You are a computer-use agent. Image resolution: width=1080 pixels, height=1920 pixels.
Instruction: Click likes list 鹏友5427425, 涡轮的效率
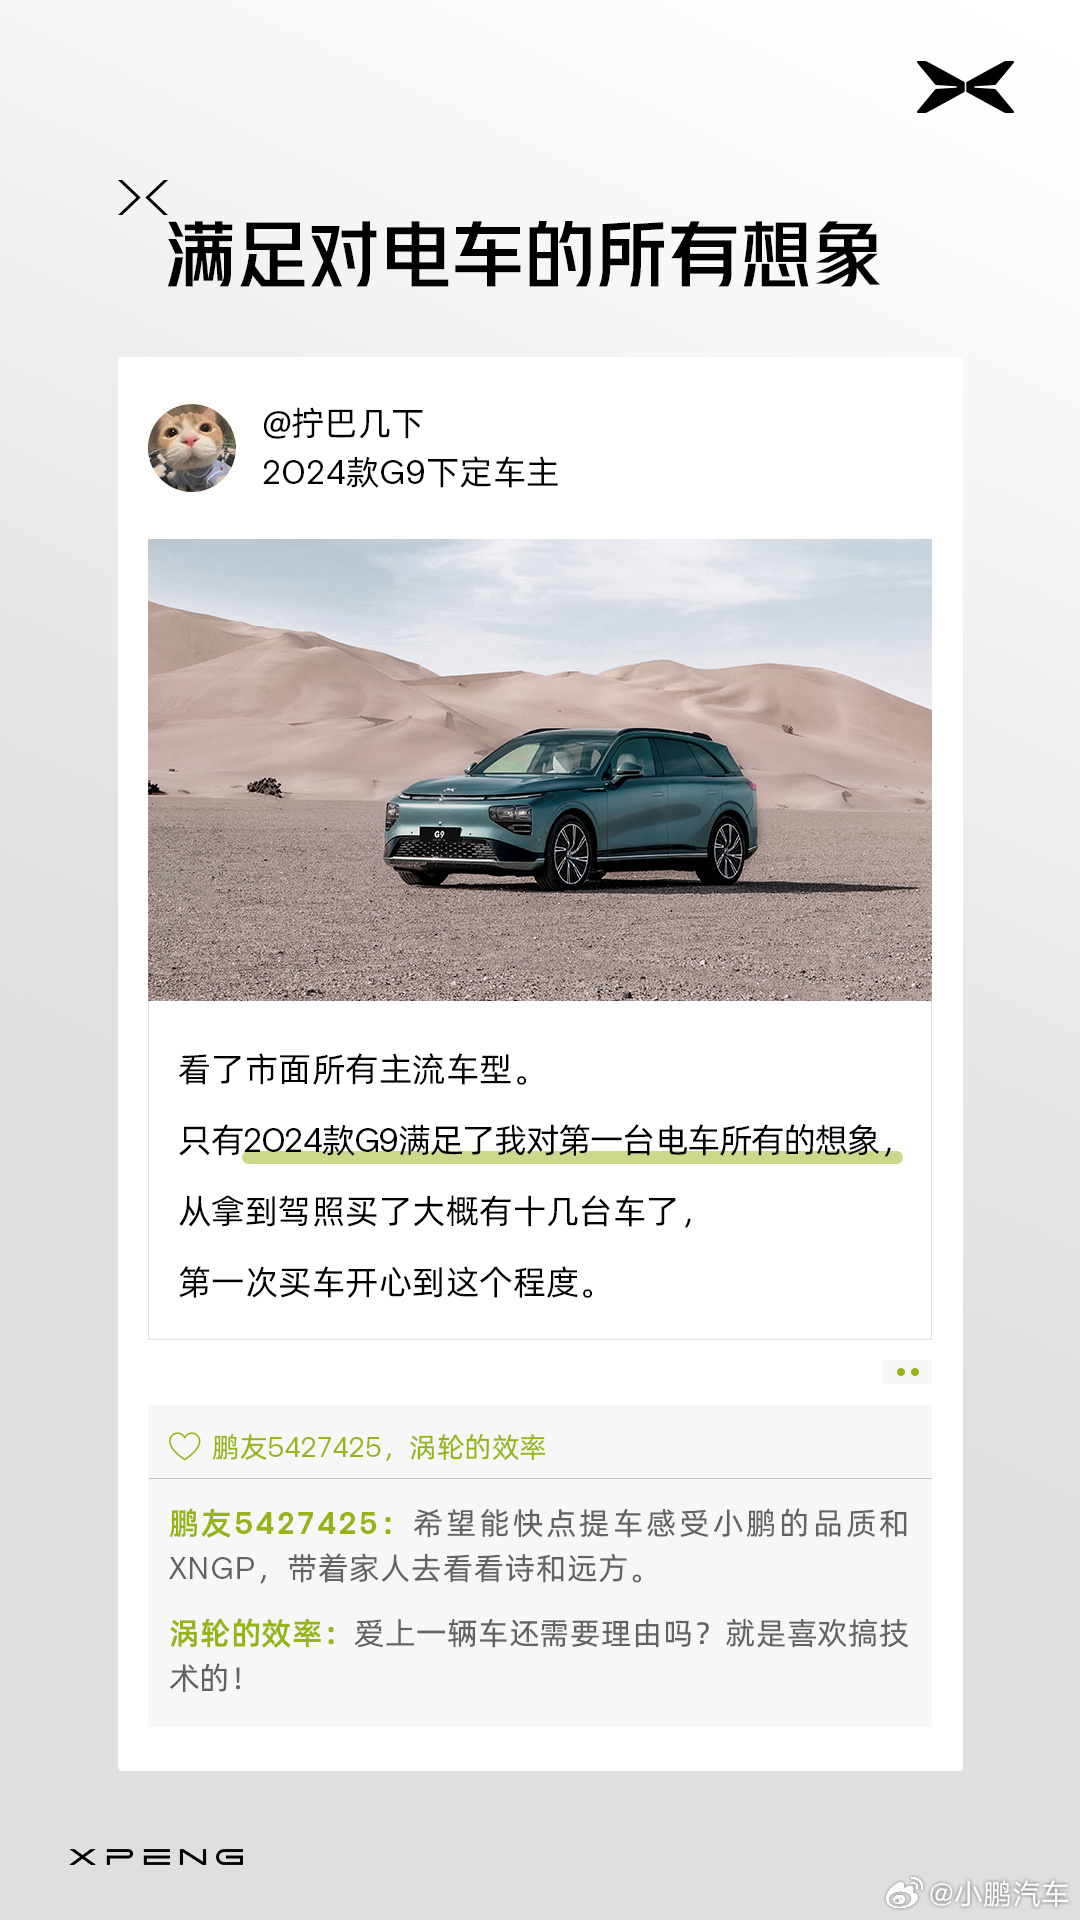[x=379, y=1447]
